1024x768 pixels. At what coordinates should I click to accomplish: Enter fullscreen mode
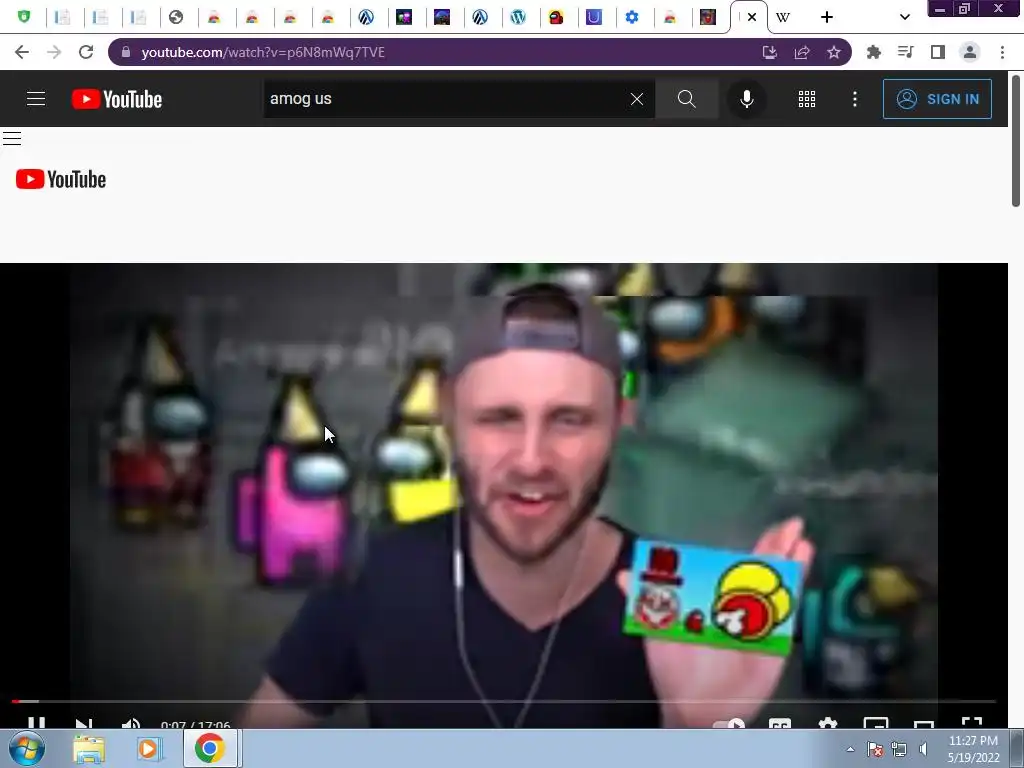972,722
